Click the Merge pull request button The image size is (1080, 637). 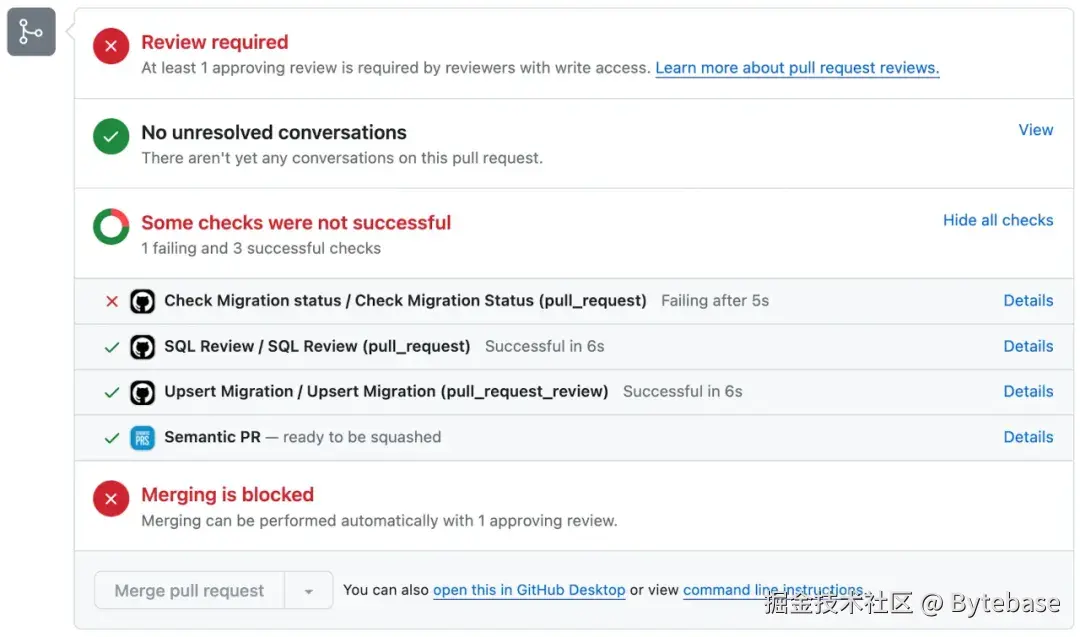[189, 591]
